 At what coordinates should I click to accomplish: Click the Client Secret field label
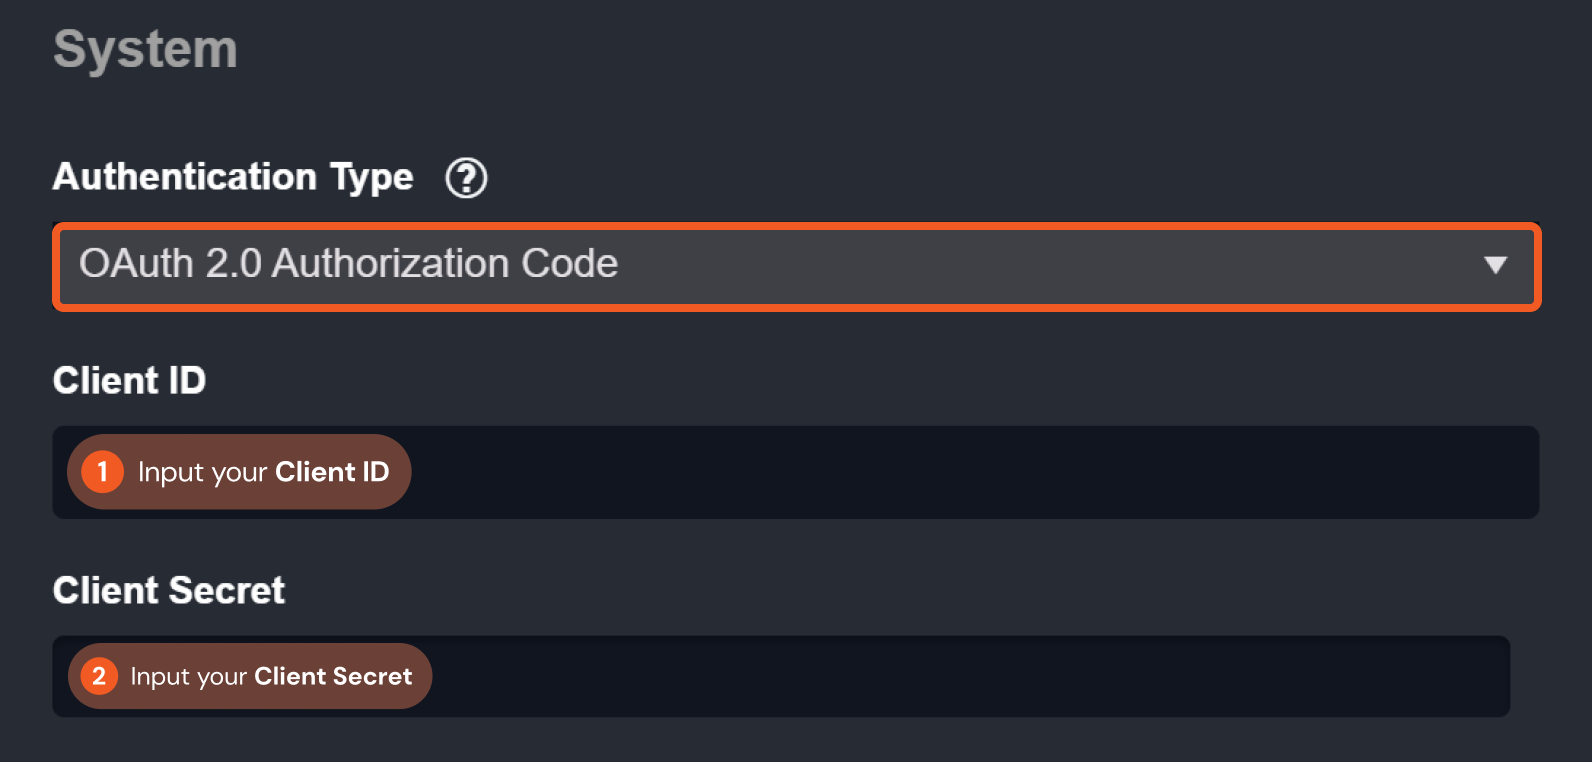pyautogui.click(x=169, y=590)
